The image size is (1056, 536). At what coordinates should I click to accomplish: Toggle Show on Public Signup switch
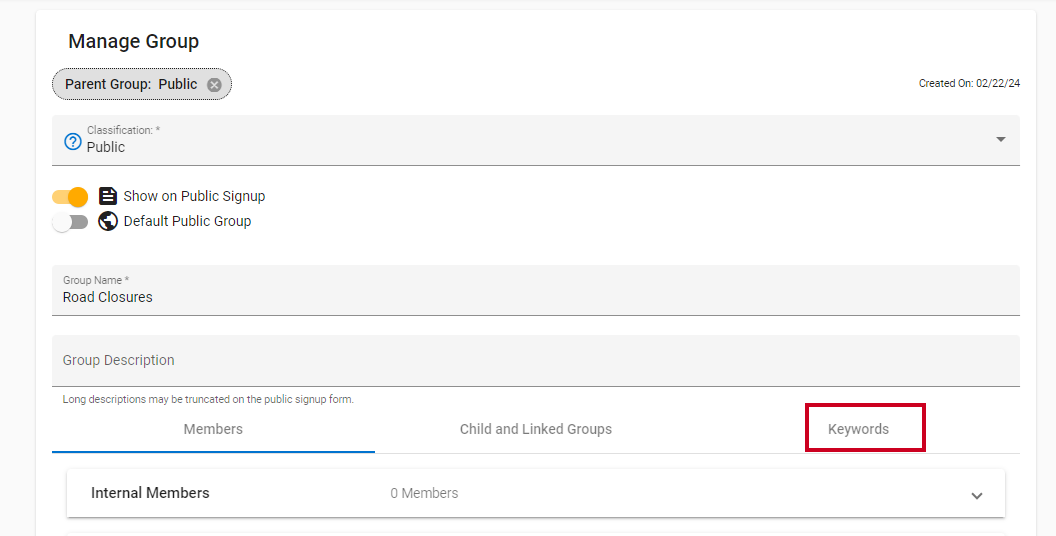coord(70,197)
